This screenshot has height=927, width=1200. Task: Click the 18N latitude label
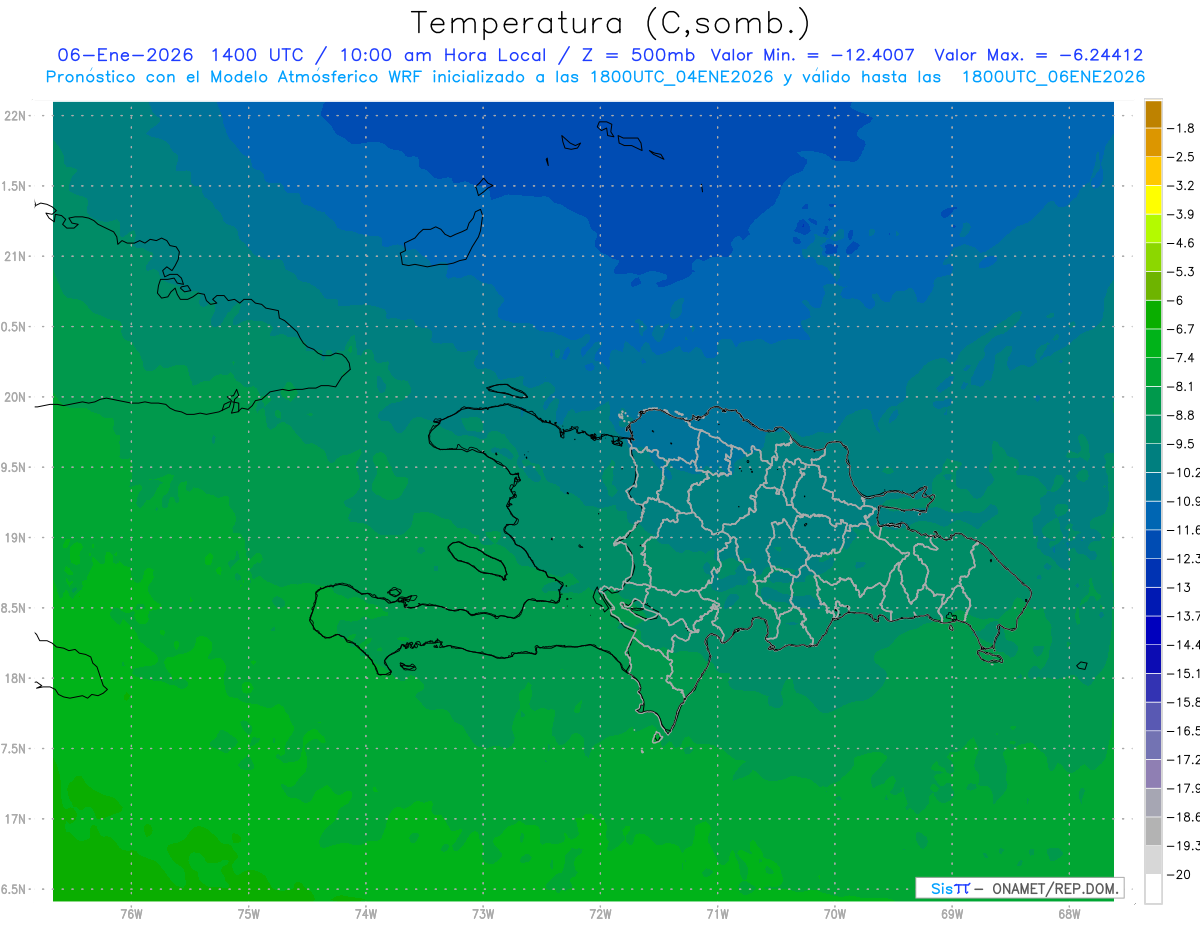click(x=15, y=678)
